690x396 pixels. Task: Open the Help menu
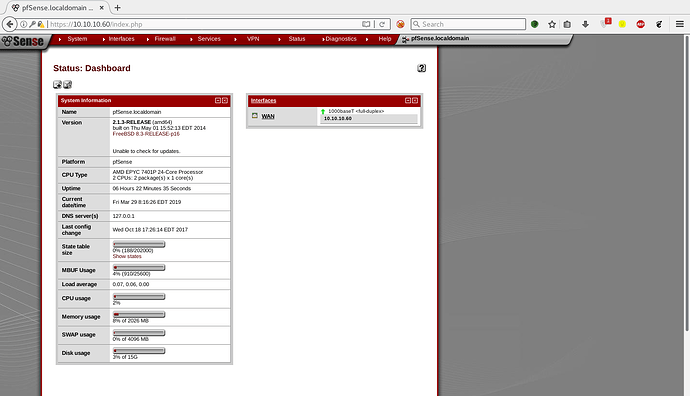(385, 39)
